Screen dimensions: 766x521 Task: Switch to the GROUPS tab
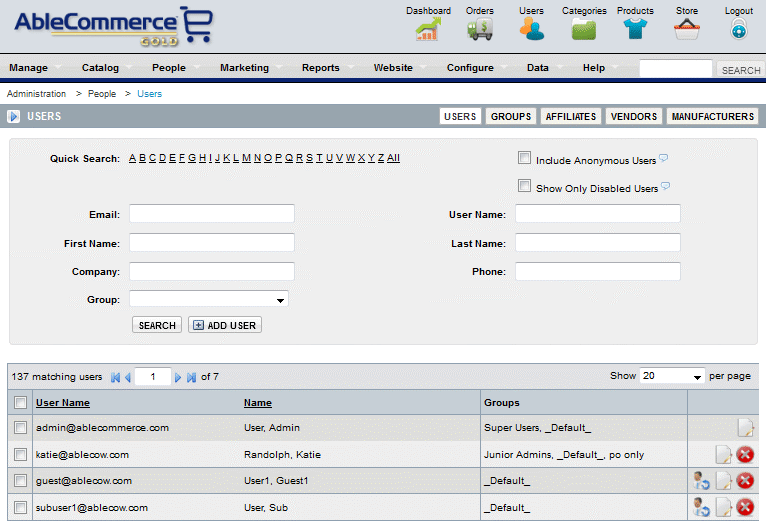[511, 116]
